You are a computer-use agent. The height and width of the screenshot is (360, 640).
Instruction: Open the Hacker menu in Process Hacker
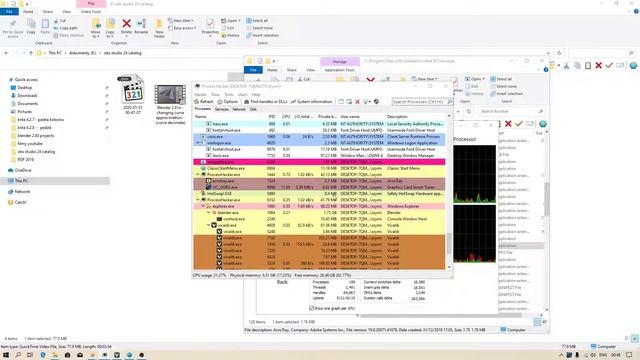(x=200, y=95)
